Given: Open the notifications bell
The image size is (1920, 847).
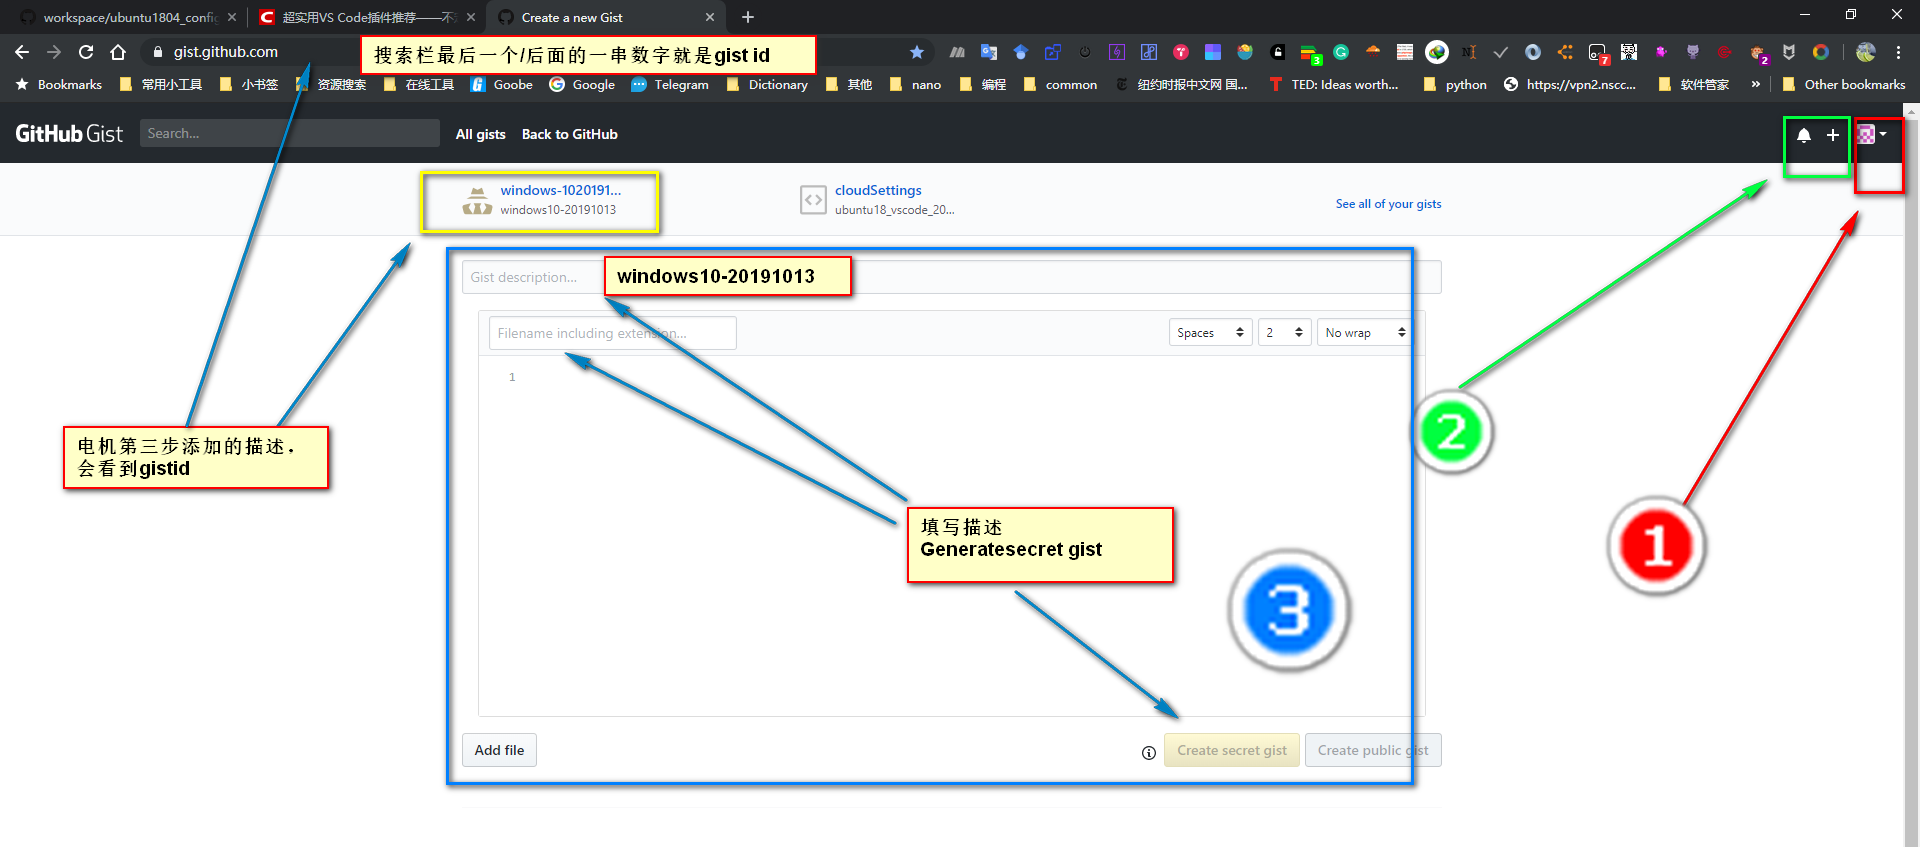Looking at the screenshot, I should (1804, 135).
